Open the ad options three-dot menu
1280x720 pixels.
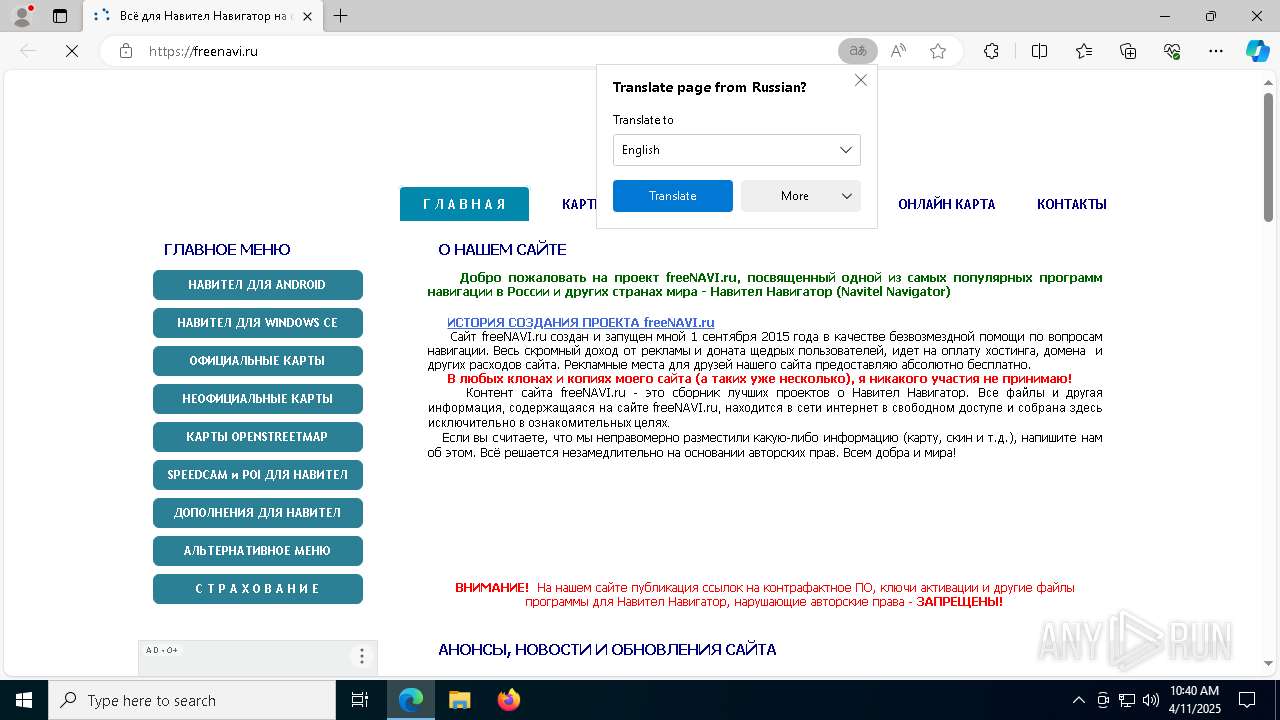[x=362, y=656]
